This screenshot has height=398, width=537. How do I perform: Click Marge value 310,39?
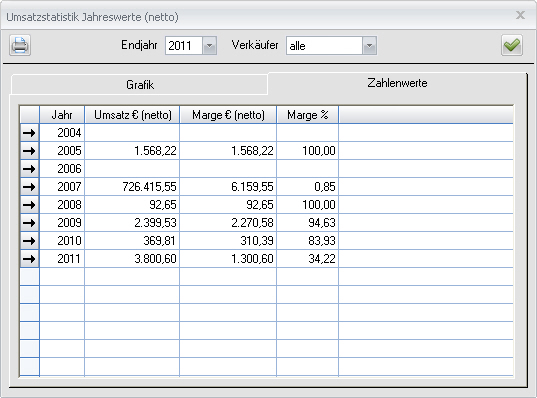[228, 241]
